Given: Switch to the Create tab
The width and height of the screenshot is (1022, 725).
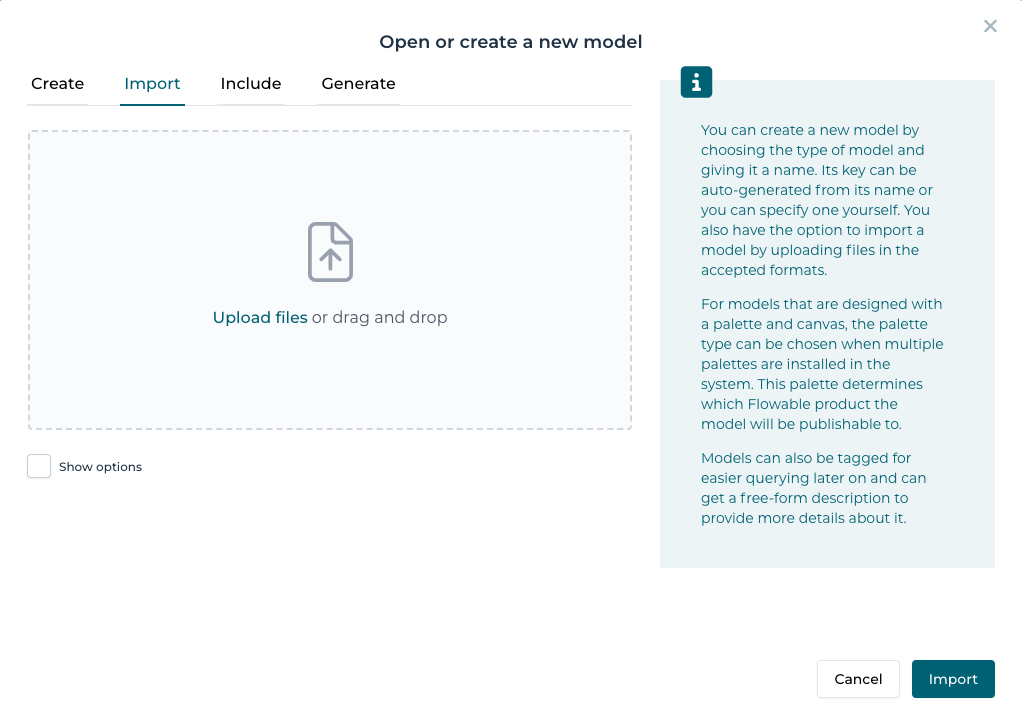Looking at the screenshot, I should 57,84.
